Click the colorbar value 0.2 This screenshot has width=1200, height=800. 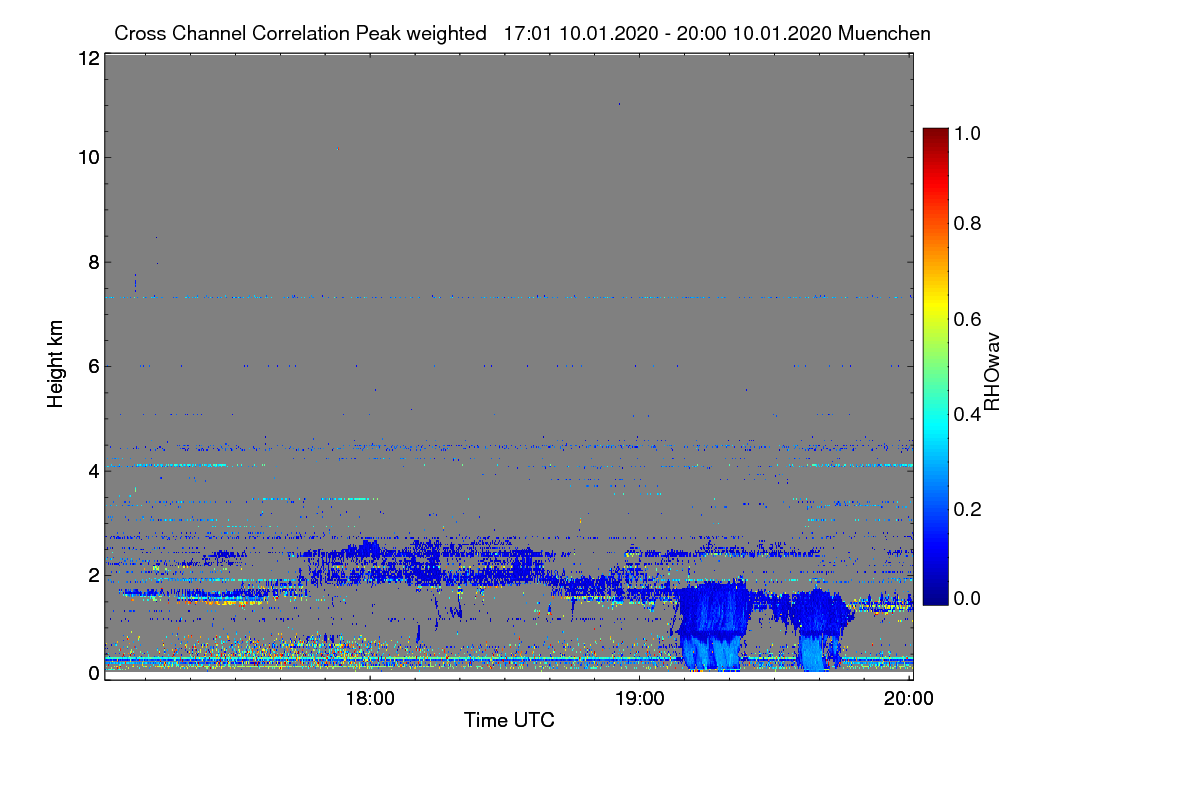[967, 509]
